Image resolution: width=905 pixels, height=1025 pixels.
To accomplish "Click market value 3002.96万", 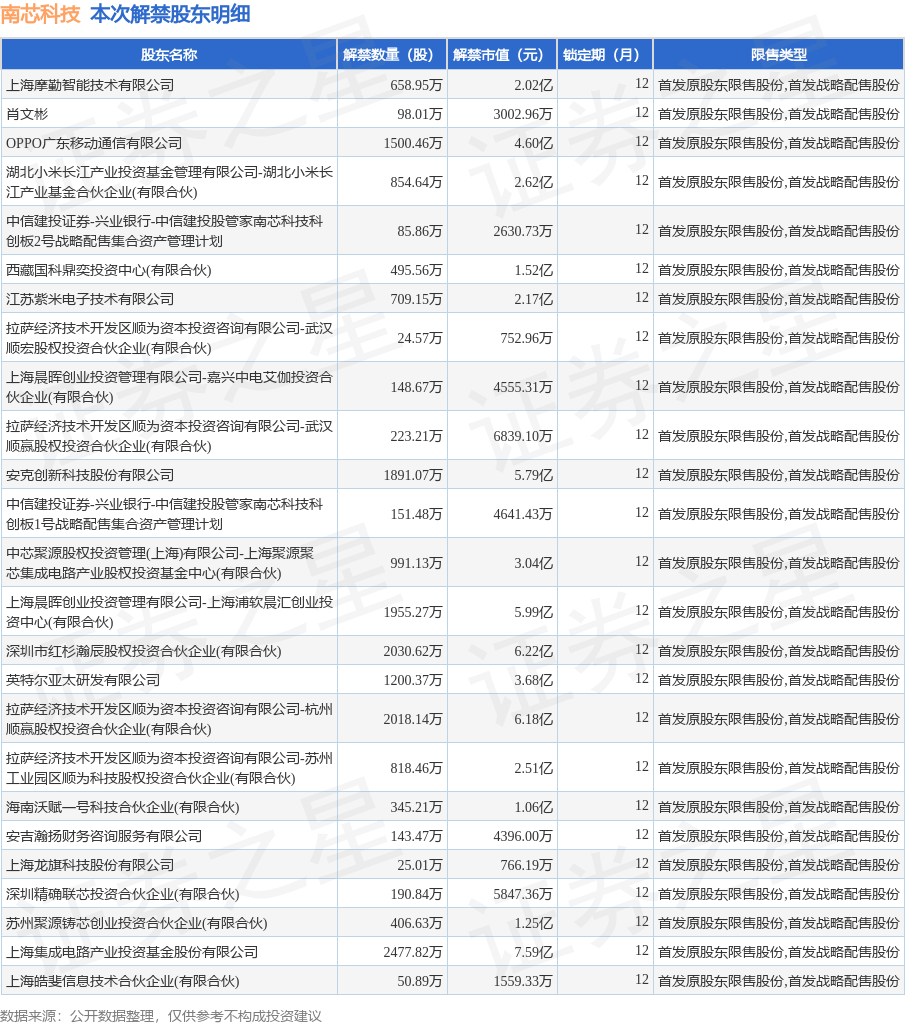I will click(x=522, y=114).
